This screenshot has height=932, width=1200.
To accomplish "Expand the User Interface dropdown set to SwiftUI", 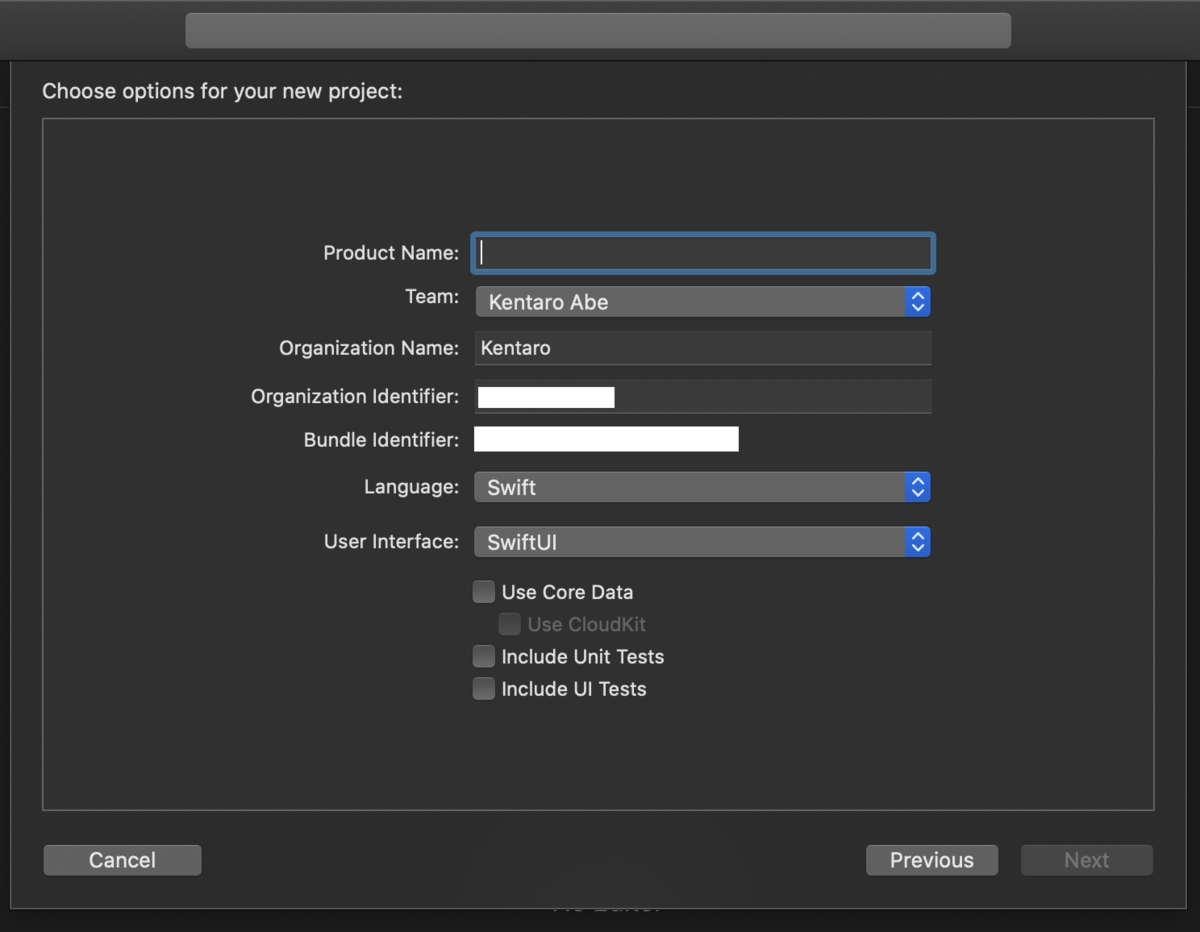I will (703, 542).
